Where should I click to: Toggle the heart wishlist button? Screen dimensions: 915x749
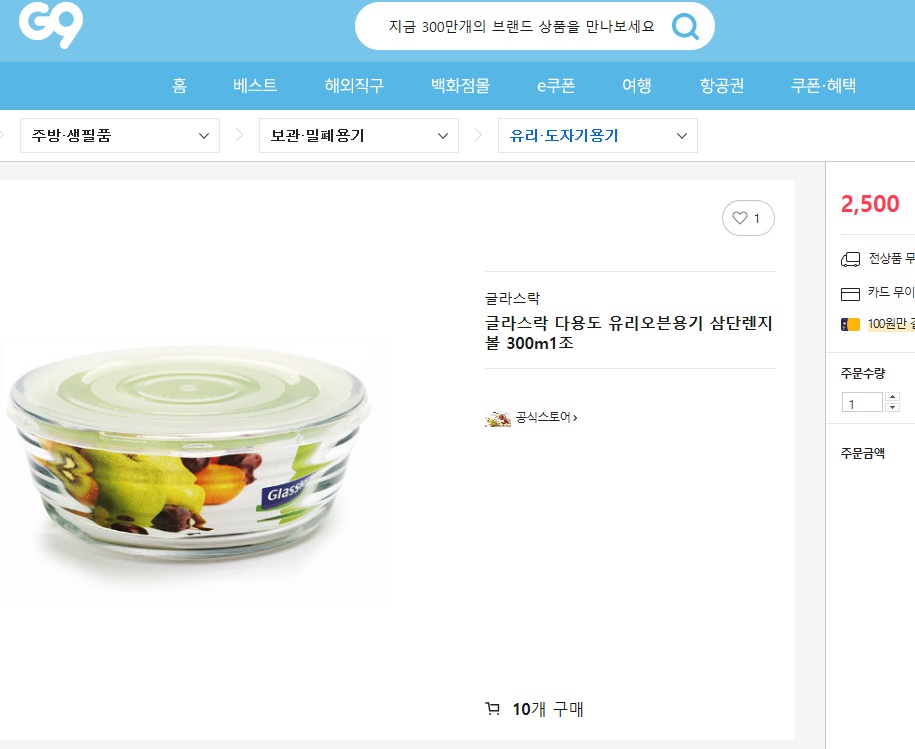click(x=748, y=218)
